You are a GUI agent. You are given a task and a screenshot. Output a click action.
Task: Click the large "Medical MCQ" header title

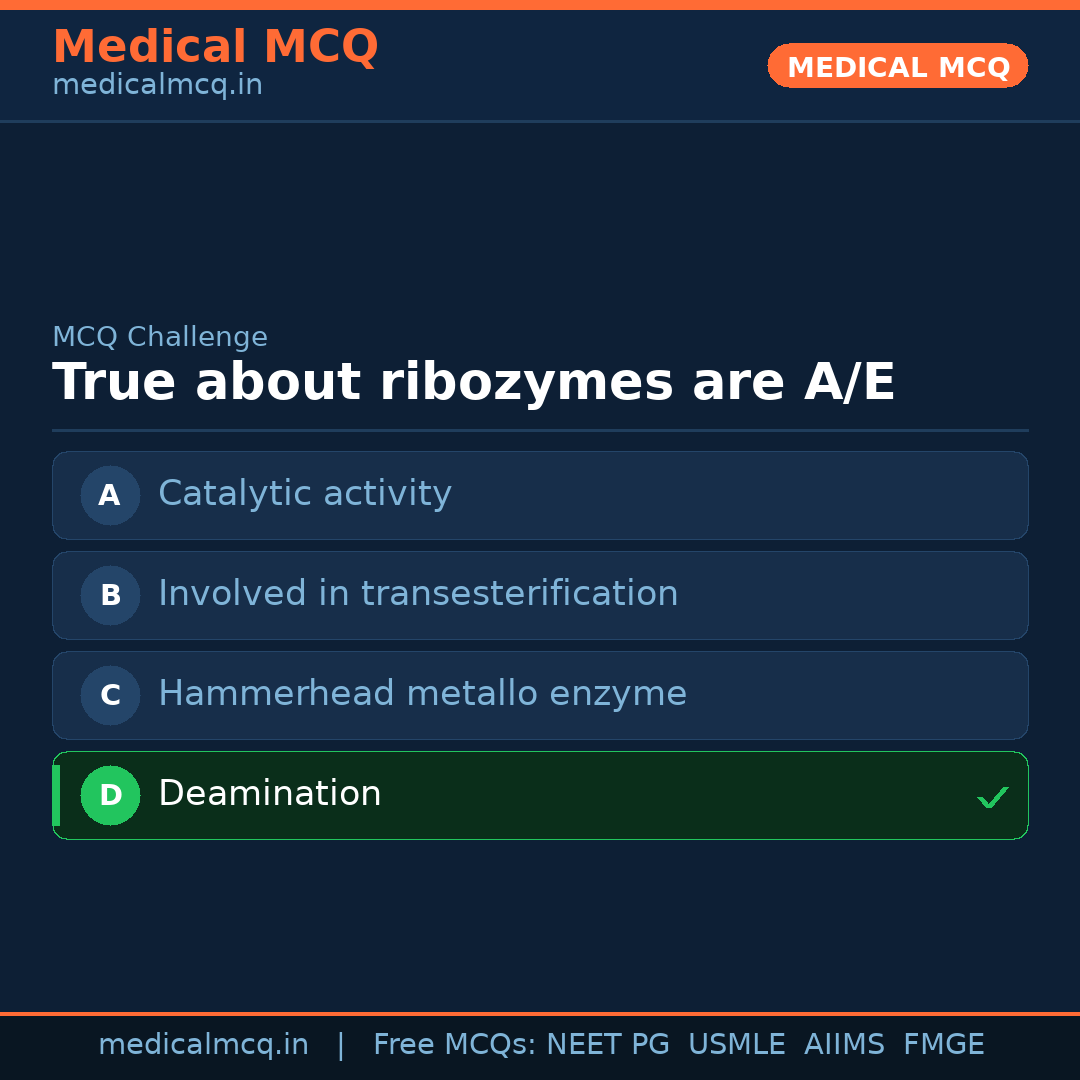[215, 47]
